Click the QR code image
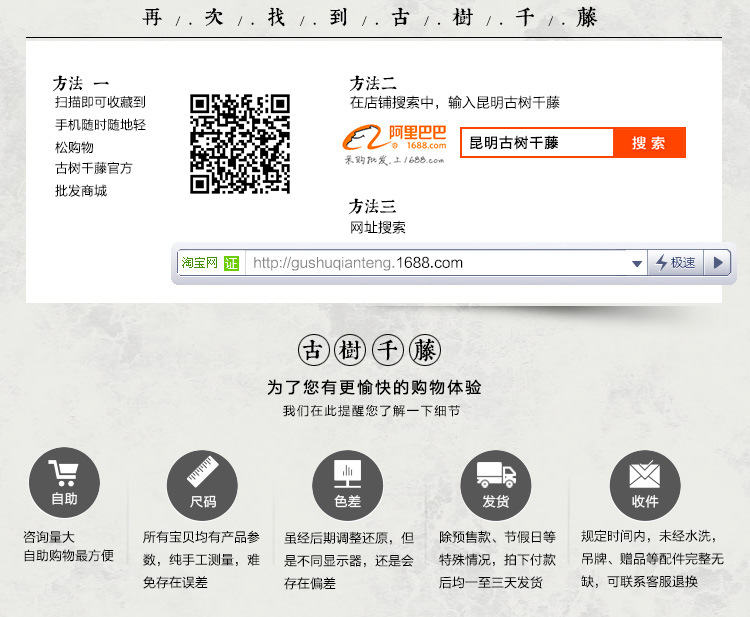This screenshot has width=750, height=617. tap(240, 144)
